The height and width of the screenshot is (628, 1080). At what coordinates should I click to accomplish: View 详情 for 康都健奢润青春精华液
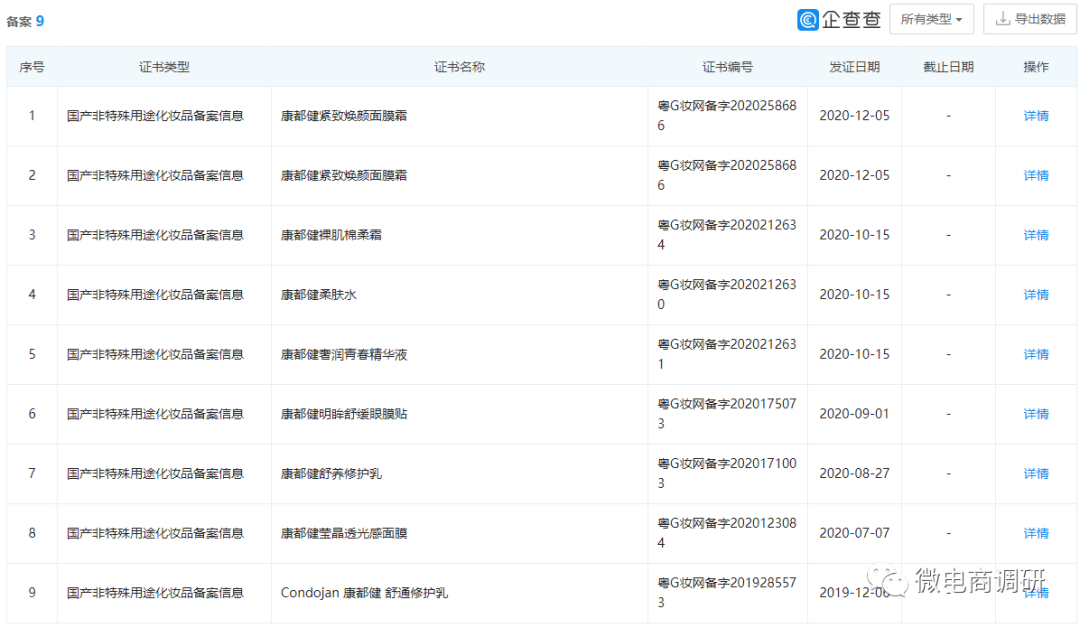click(1036, 355)
